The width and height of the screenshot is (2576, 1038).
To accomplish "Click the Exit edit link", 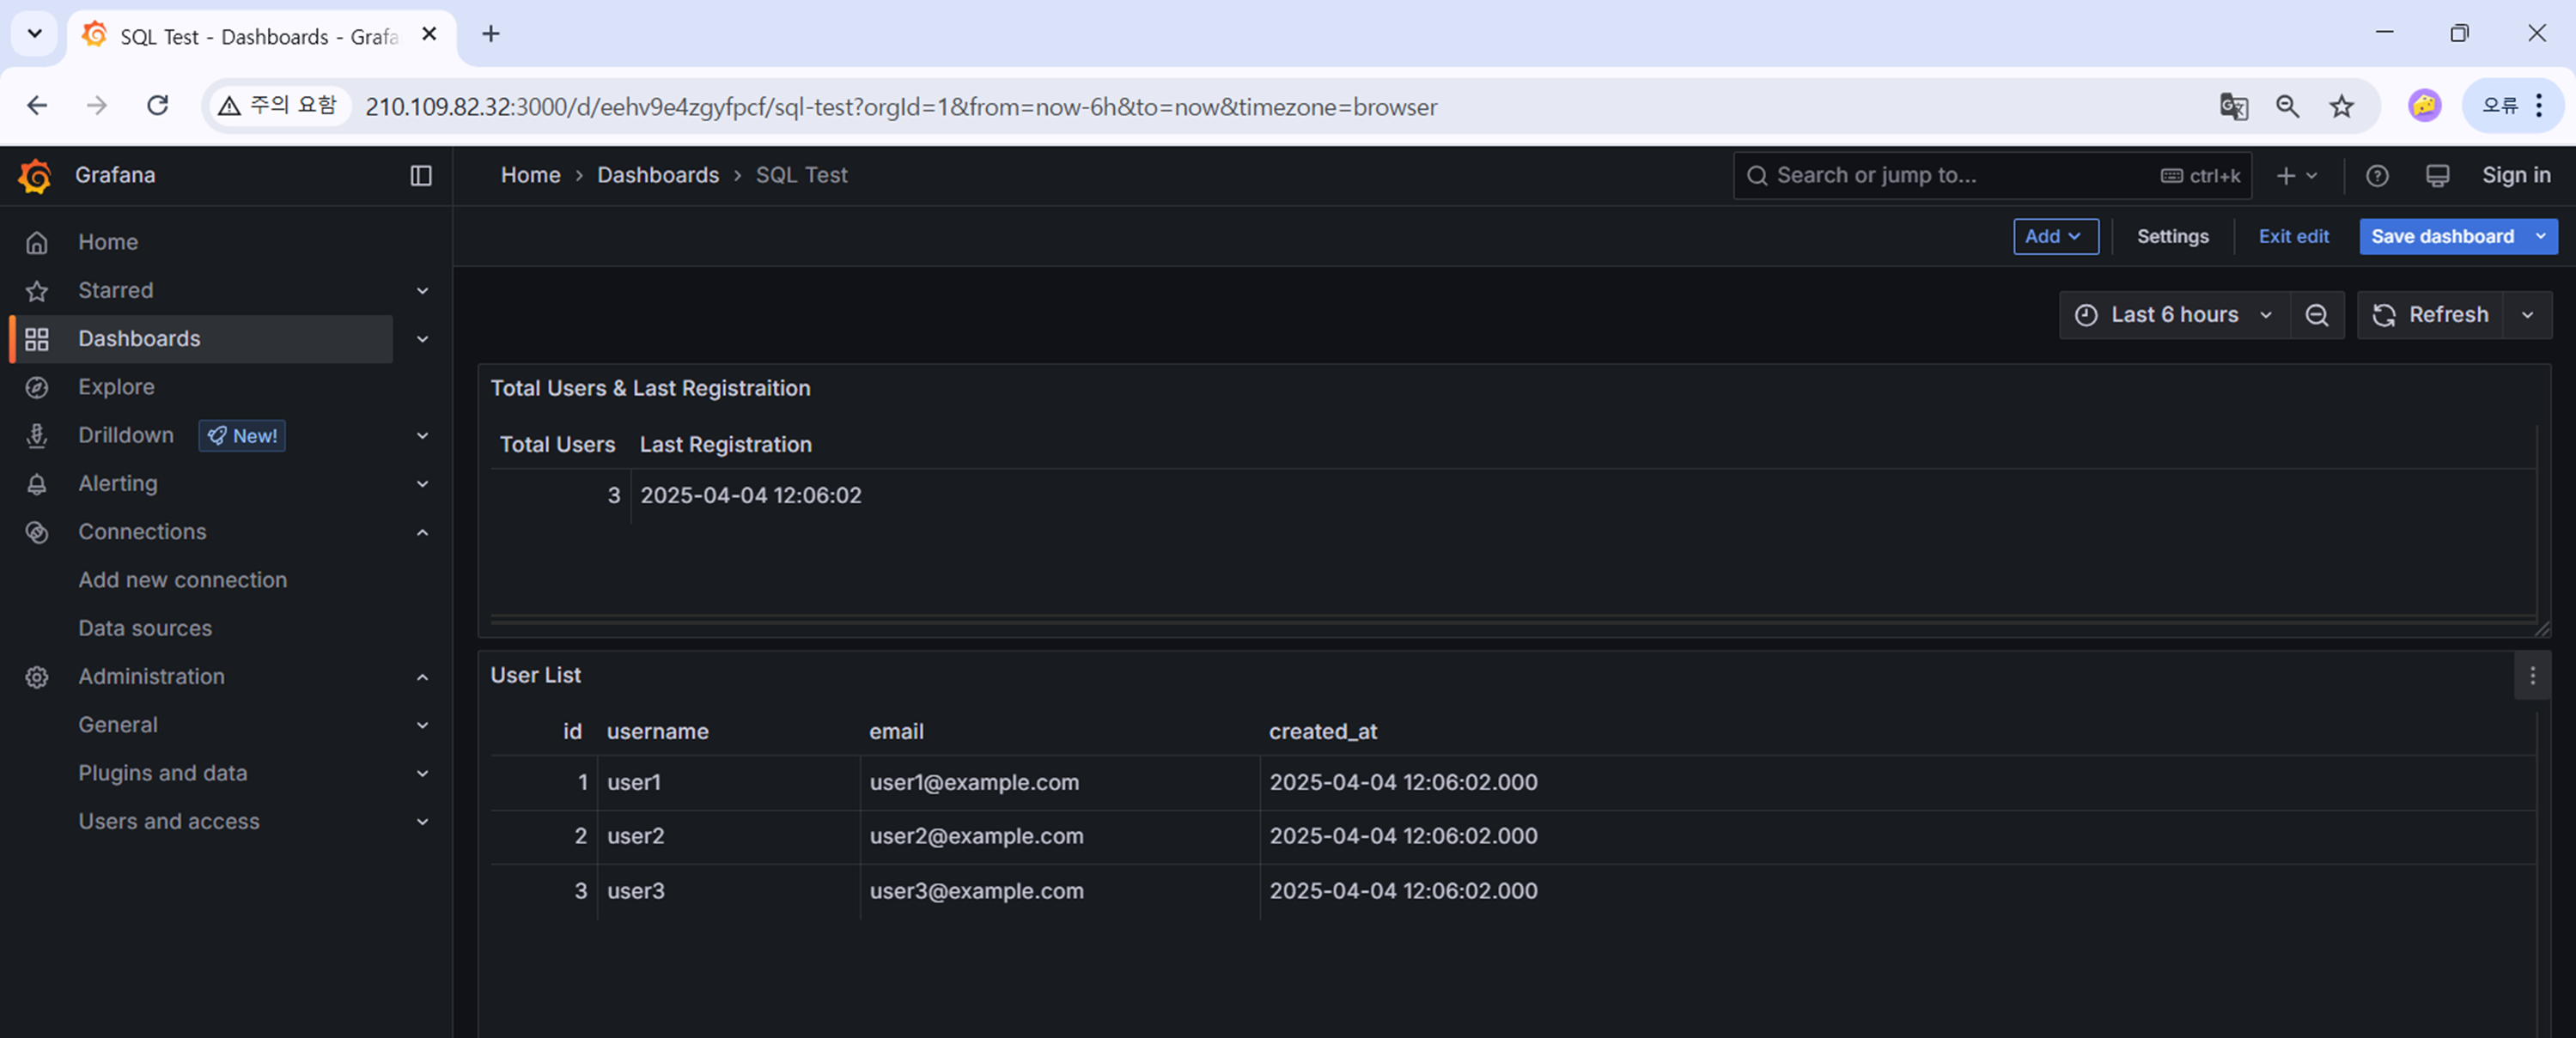I will coord(2293,237).
